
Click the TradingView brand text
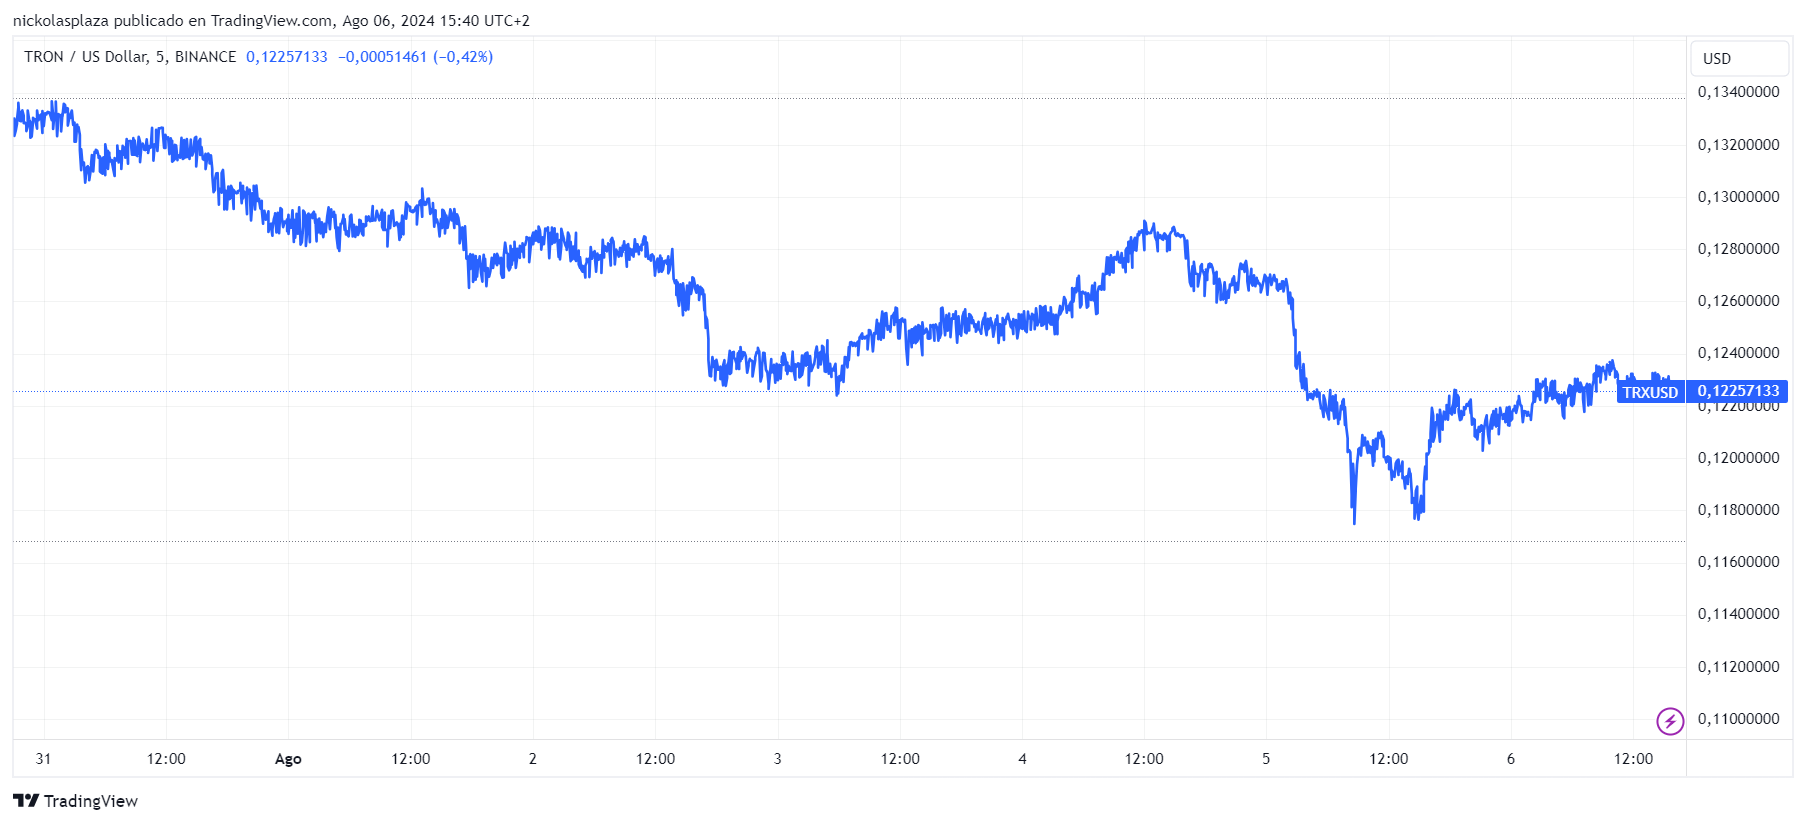[x=91, y=801]
